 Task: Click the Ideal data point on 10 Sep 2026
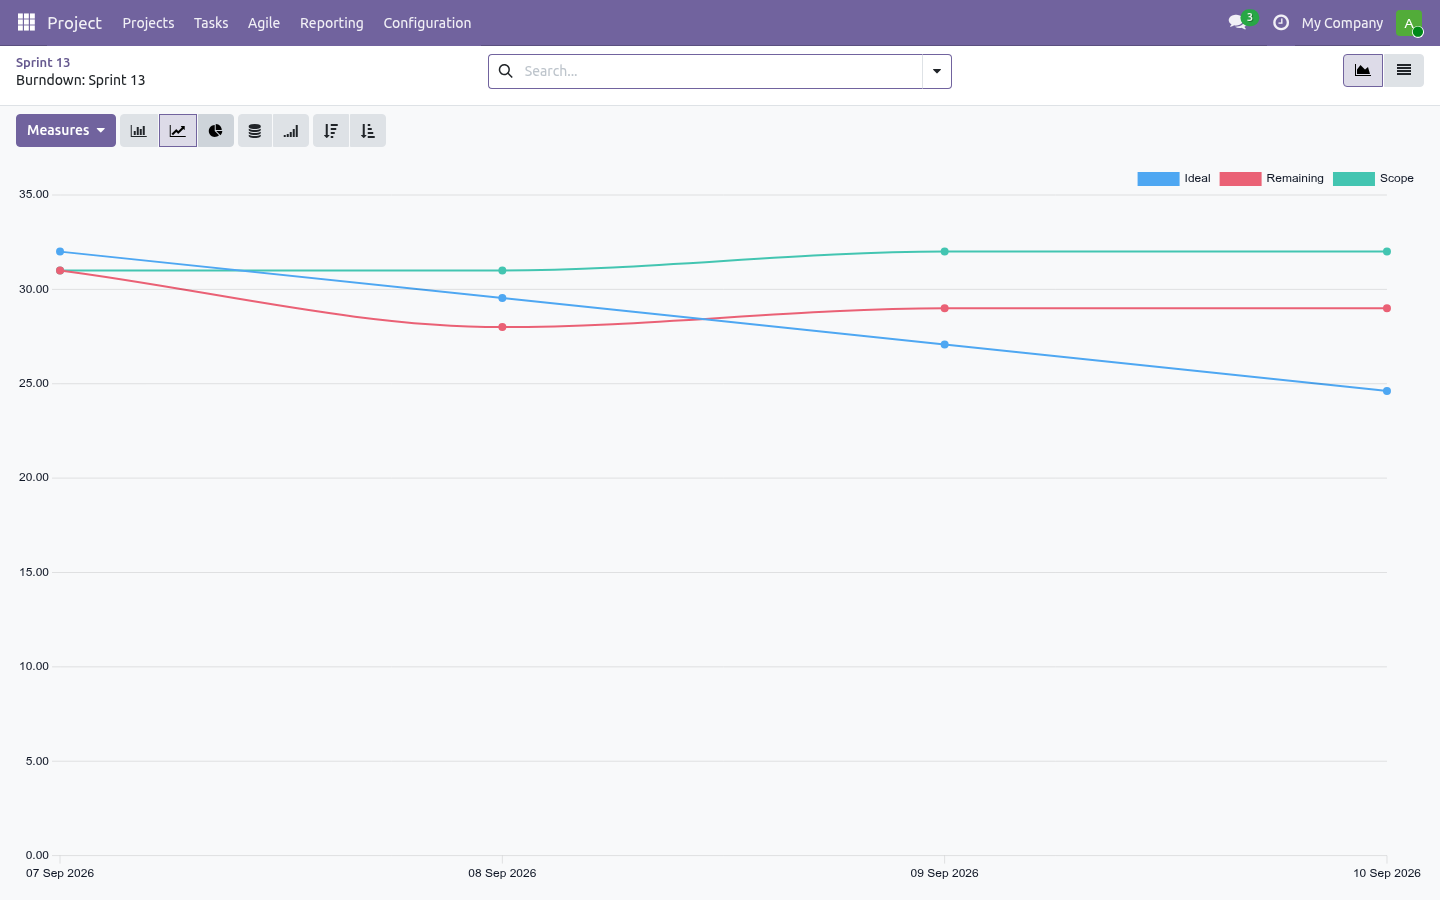coord(1387,391)
